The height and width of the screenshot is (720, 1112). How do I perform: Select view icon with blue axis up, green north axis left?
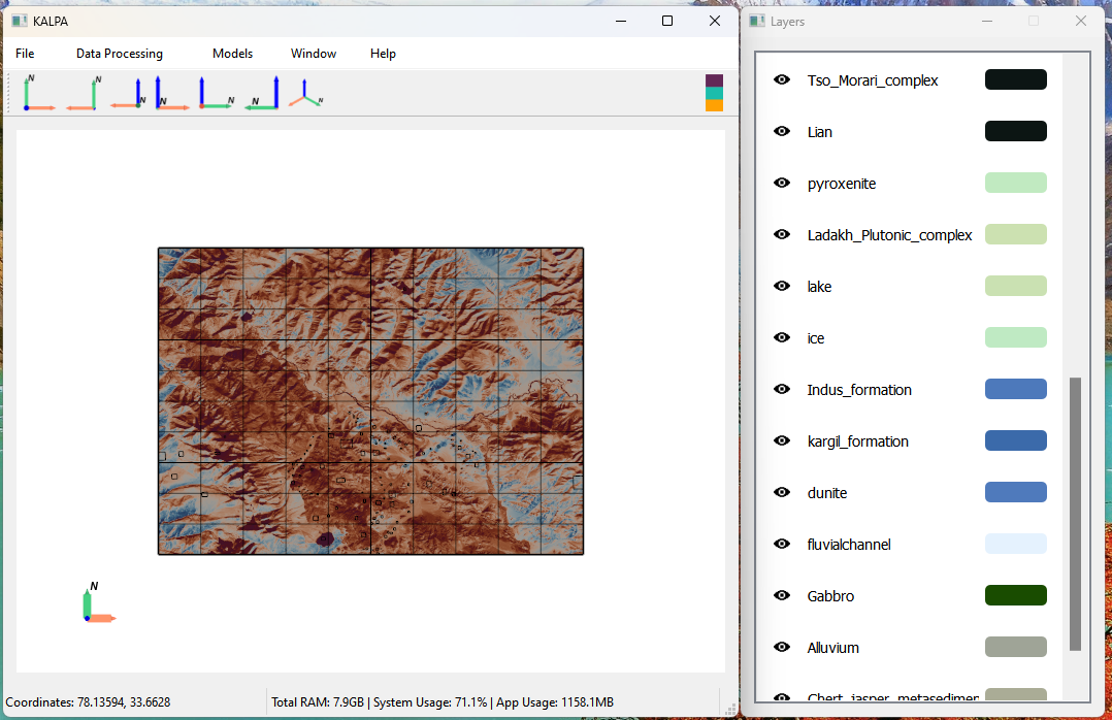262,93
